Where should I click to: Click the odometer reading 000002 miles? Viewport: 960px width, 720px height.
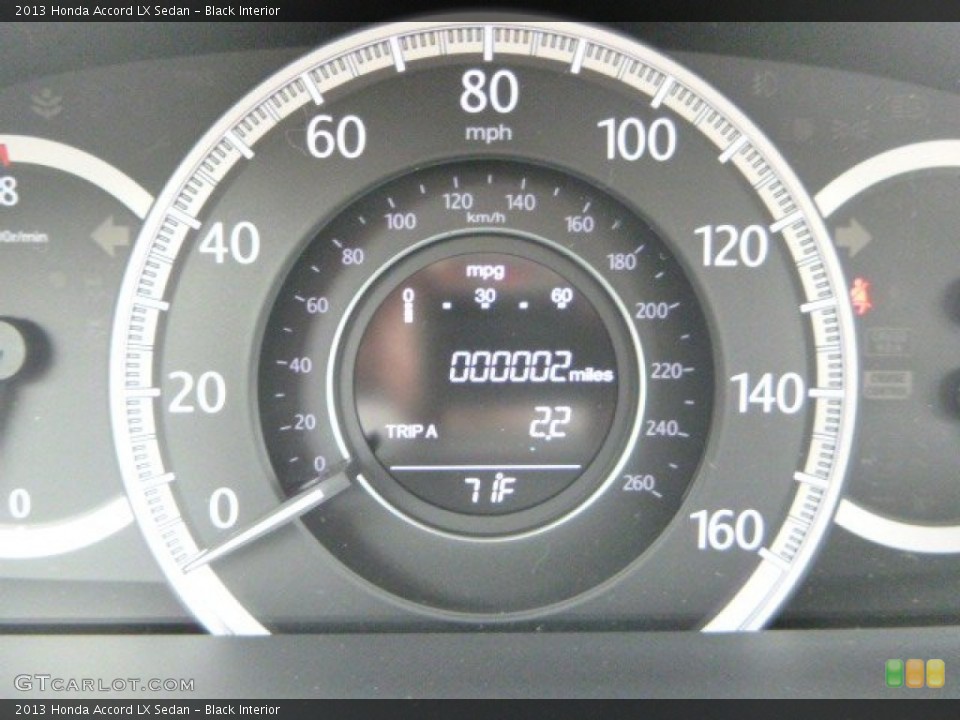pyautogui.click(x=531, y=366)
